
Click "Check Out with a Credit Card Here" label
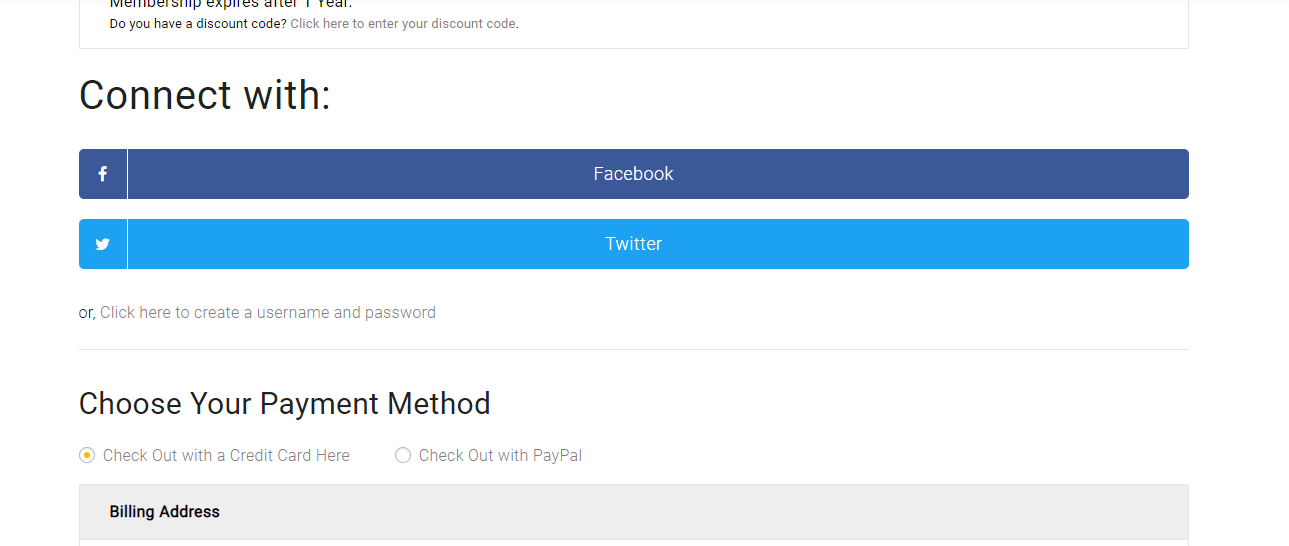pyautogui.click(x=226, y=455)
